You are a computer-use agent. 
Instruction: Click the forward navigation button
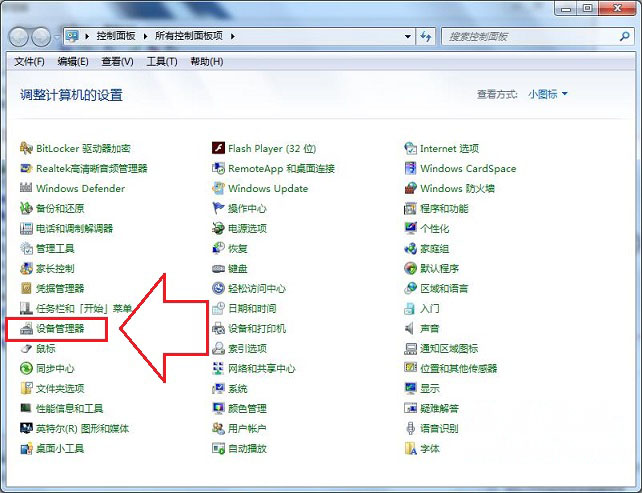click(41, 37)
